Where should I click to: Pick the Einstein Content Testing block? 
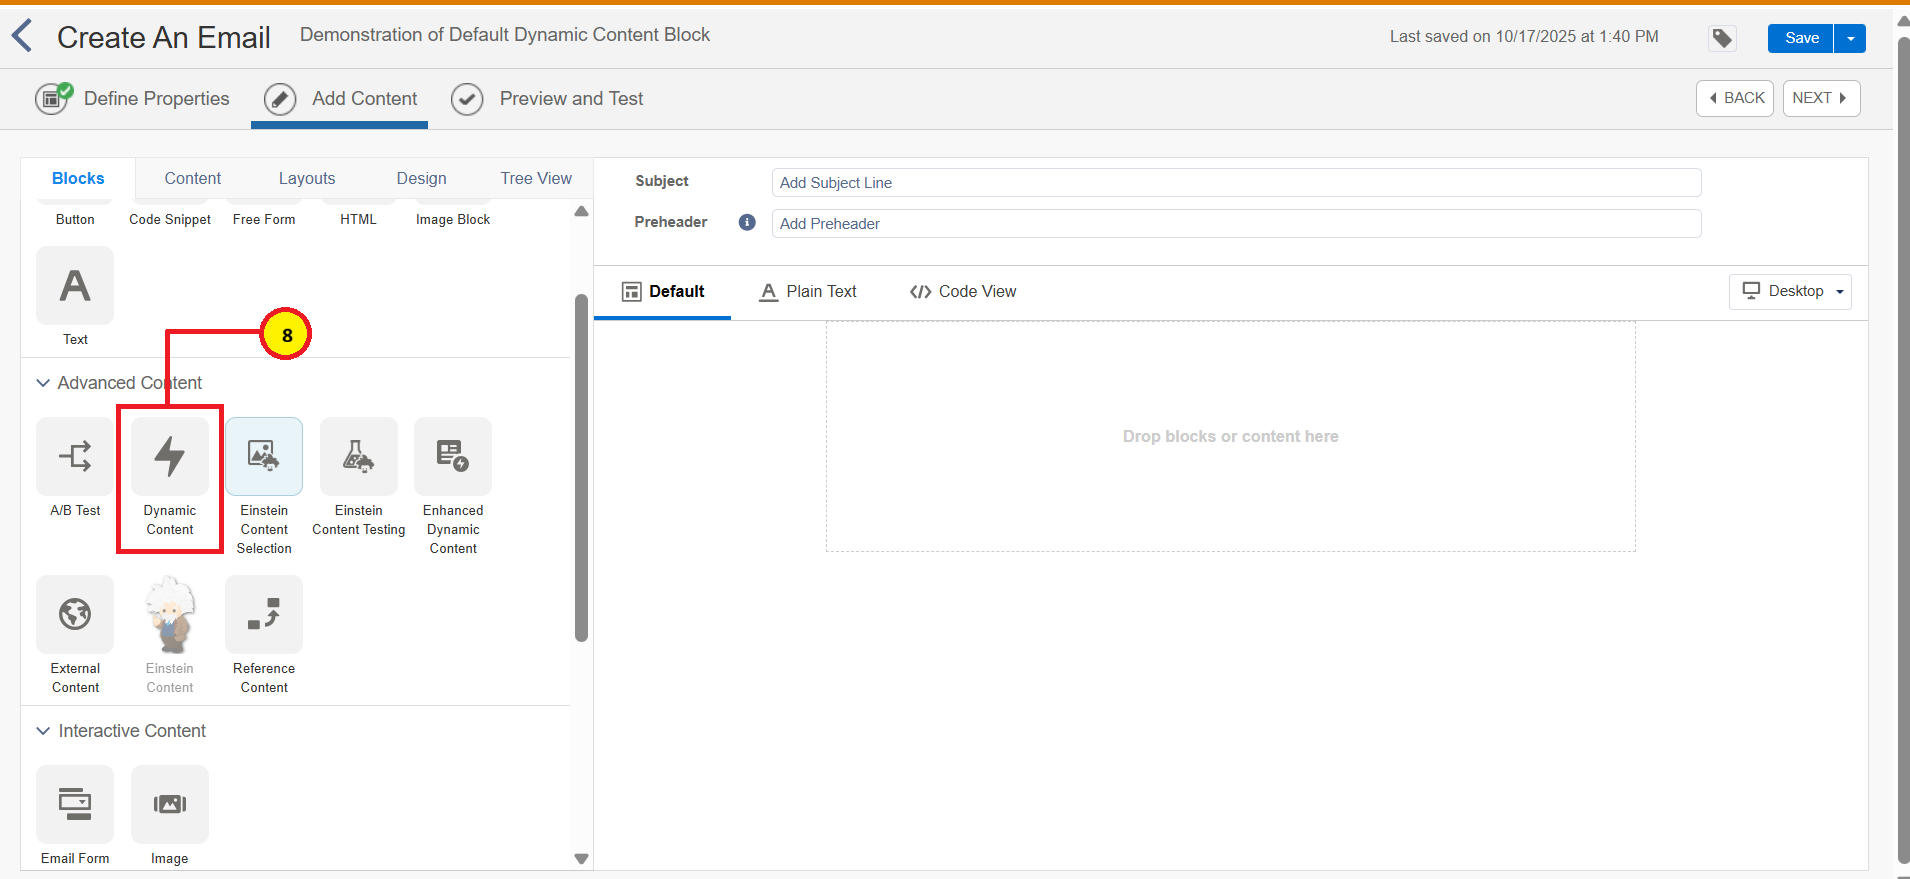pos(358,457)
